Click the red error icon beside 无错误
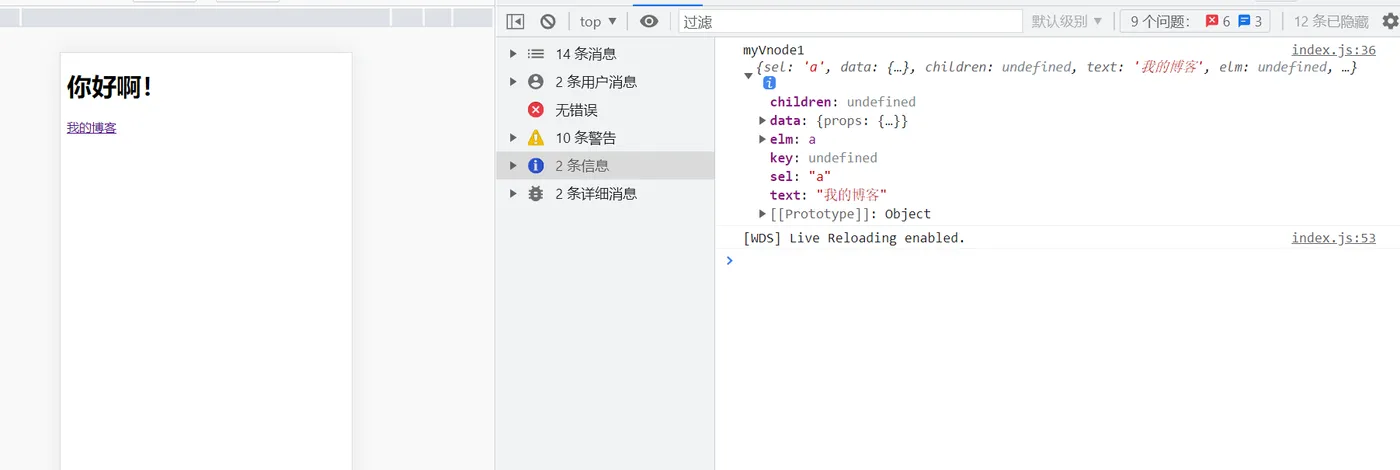The height and width of the screenshot is (470, 1400). point(536,110)
